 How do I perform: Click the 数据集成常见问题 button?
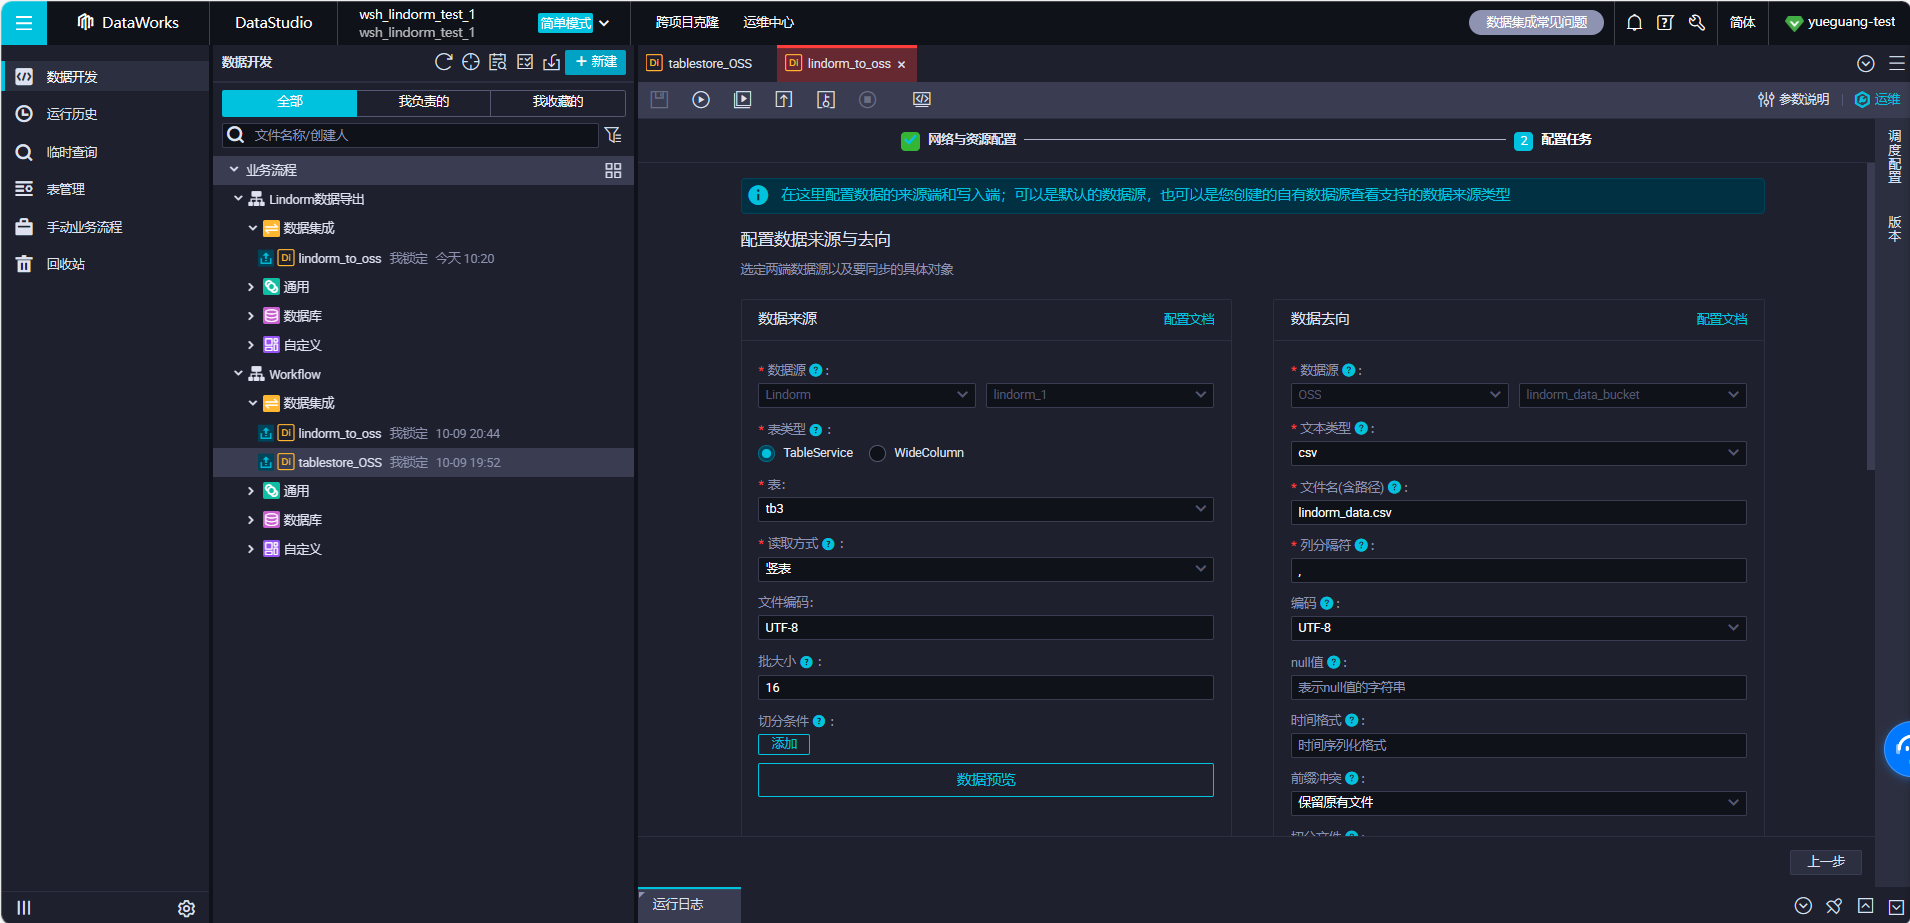pos(1536,22)
